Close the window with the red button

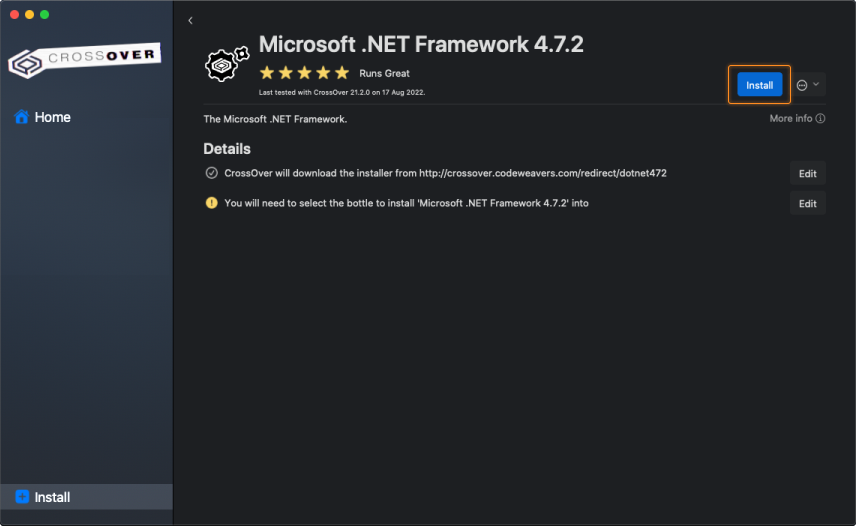(x=15, y=15)
